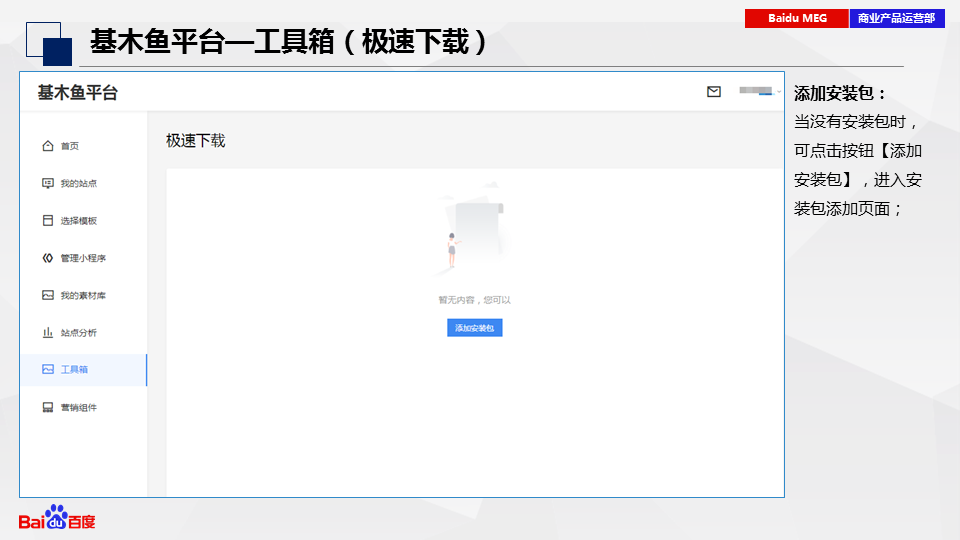Click the 我的素材库 image icon
960x540 pixels.
[x=48, y=295]
